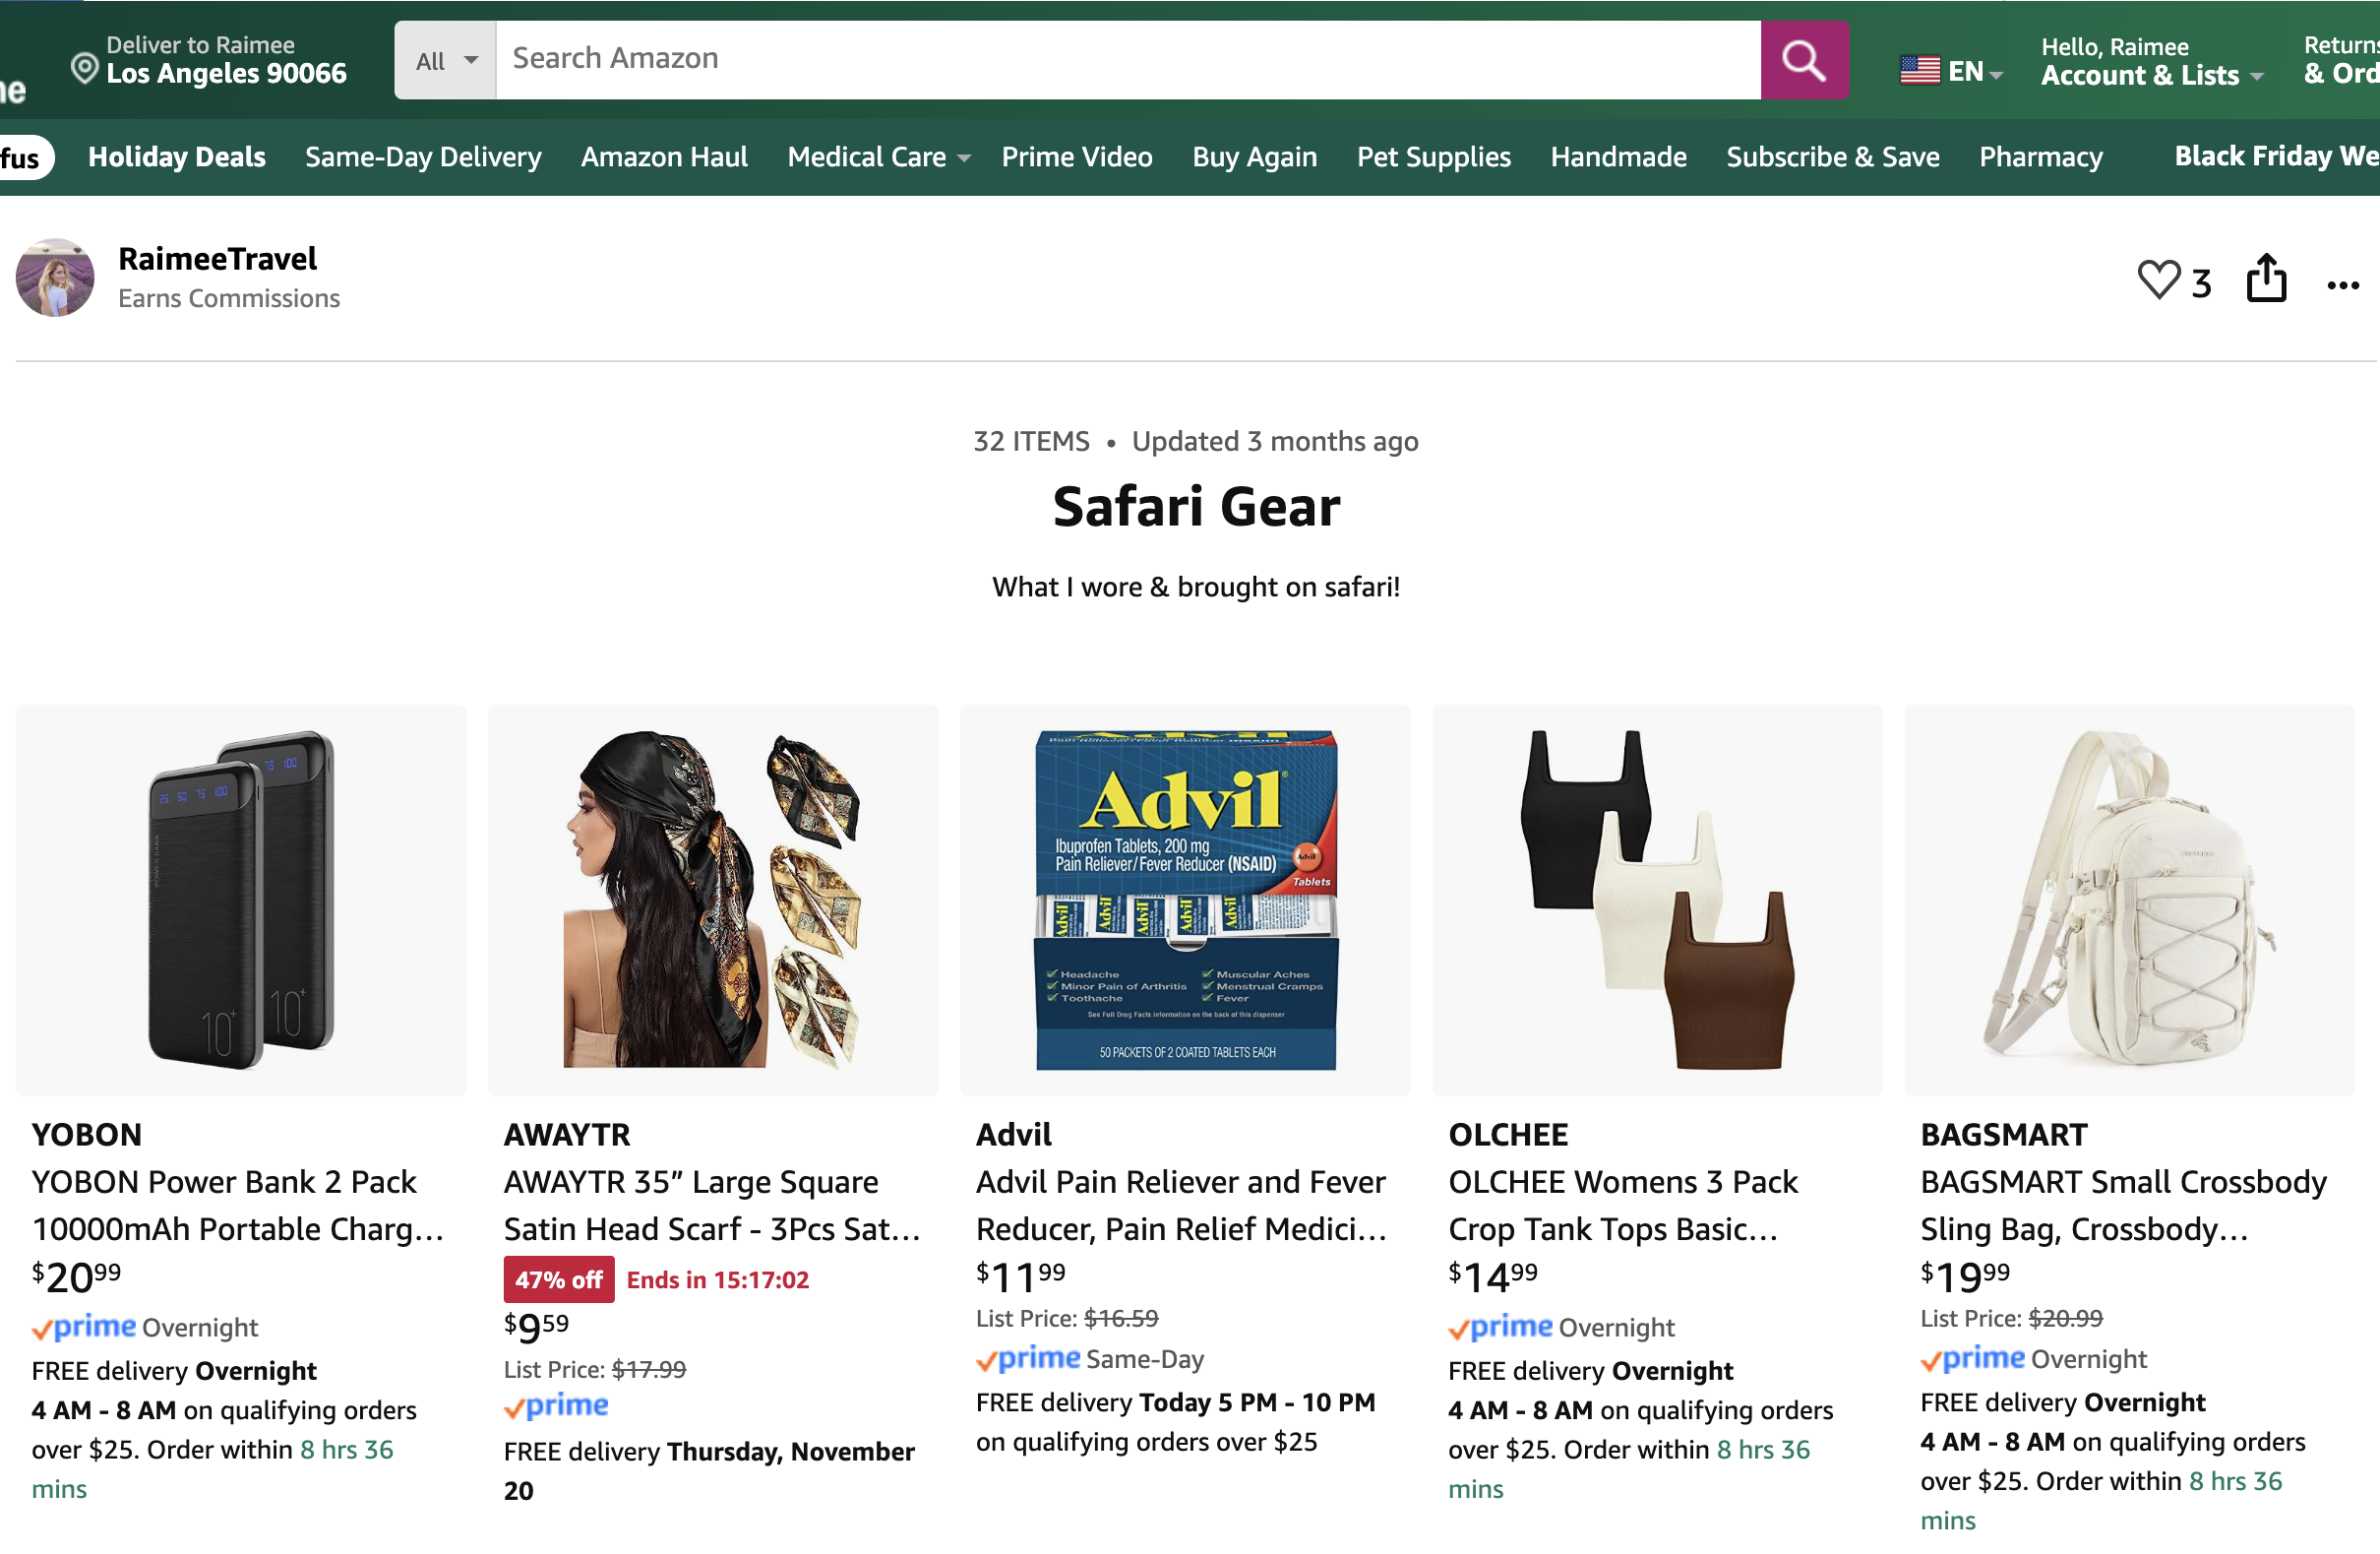Click the delivery location pin icon
The width and height of the screenshot is (2380, 1554).
pyautogui.click(x=85, y=68)
